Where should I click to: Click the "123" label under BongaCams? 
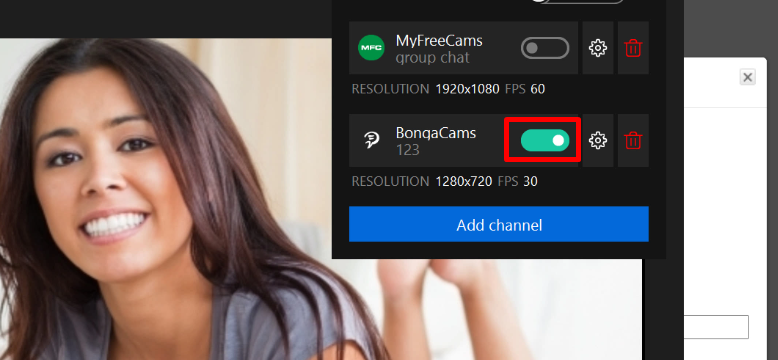407,150
